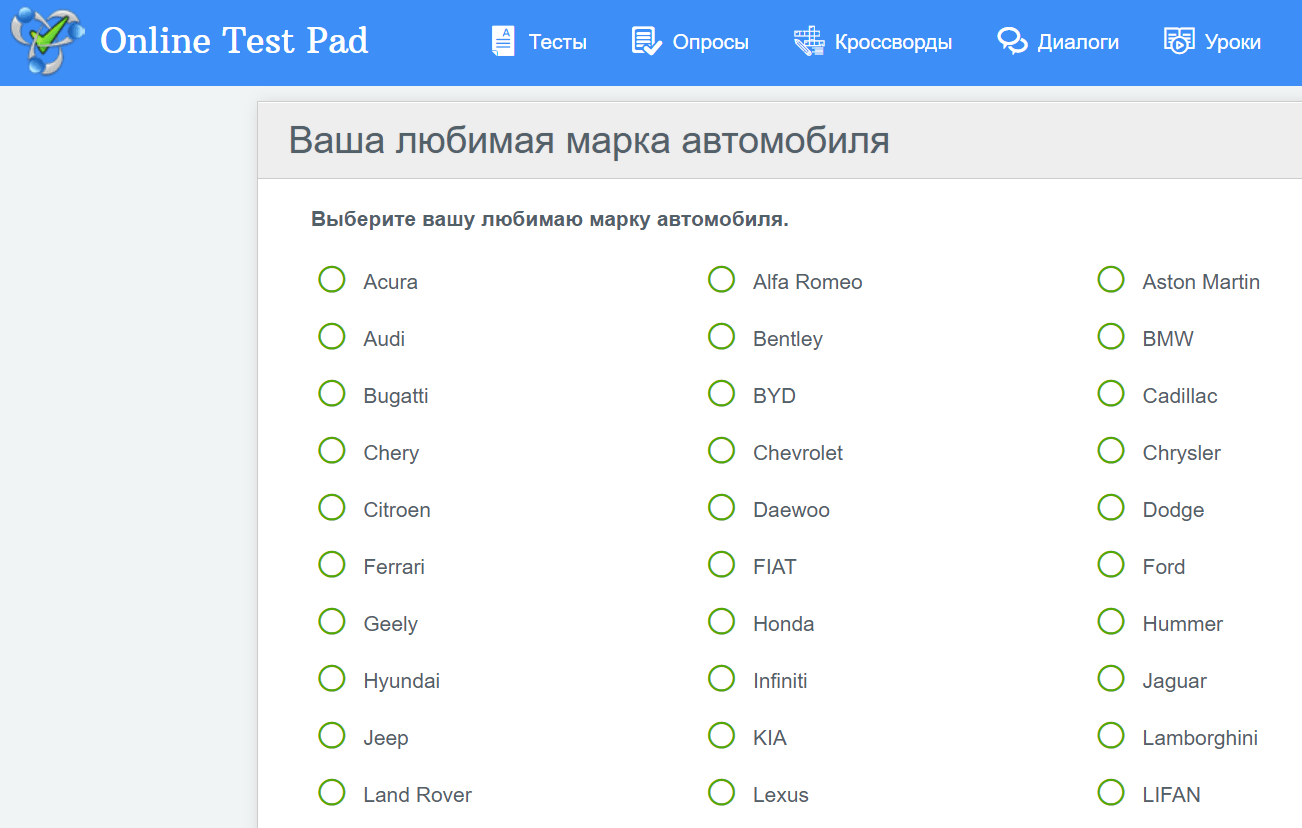This screenshot has height=828, width=1302.
Task: Select the Audi radio button
Action: [x=331, y=336]
